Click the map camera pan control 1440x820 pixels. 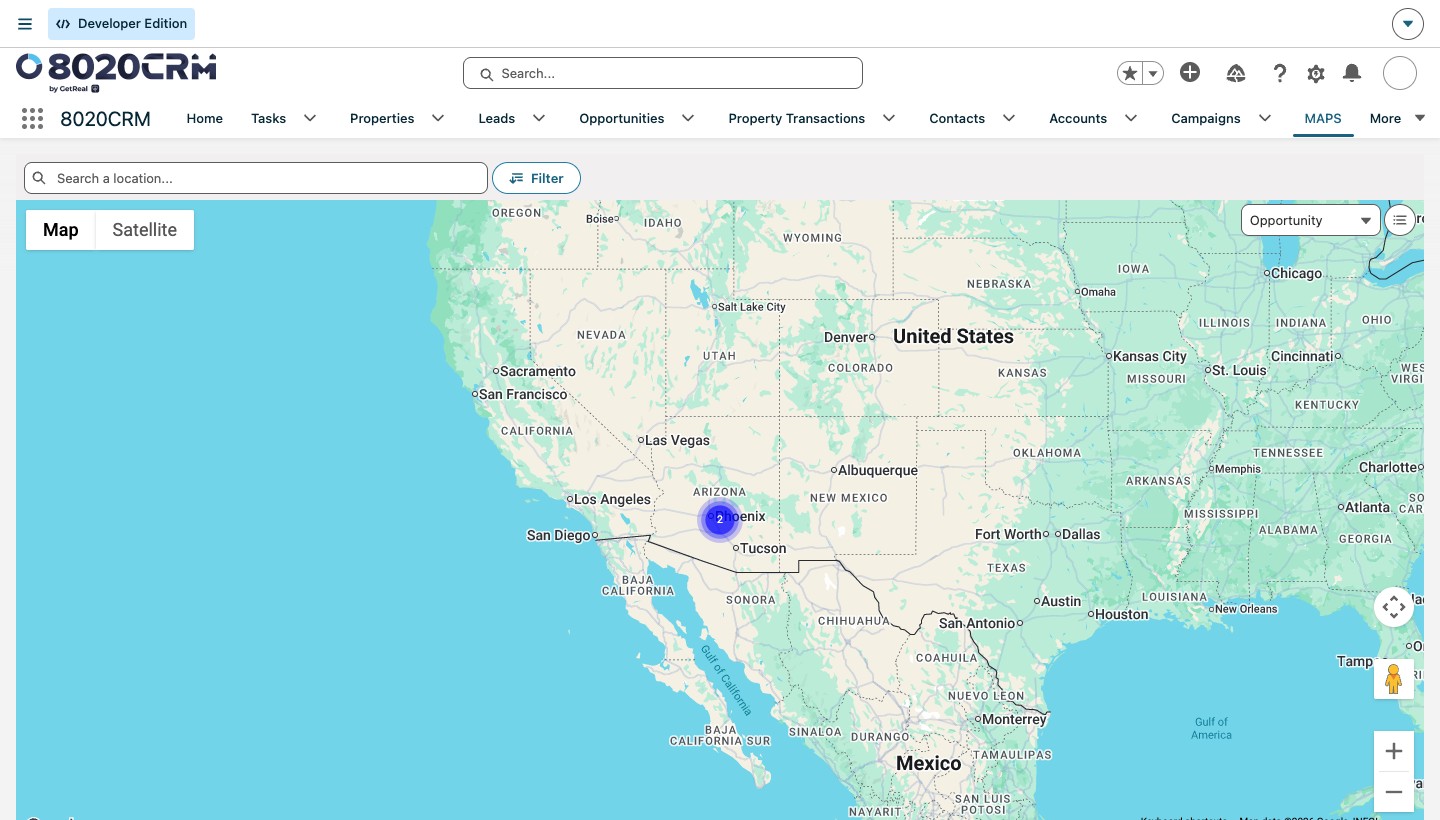point(1394,607)
